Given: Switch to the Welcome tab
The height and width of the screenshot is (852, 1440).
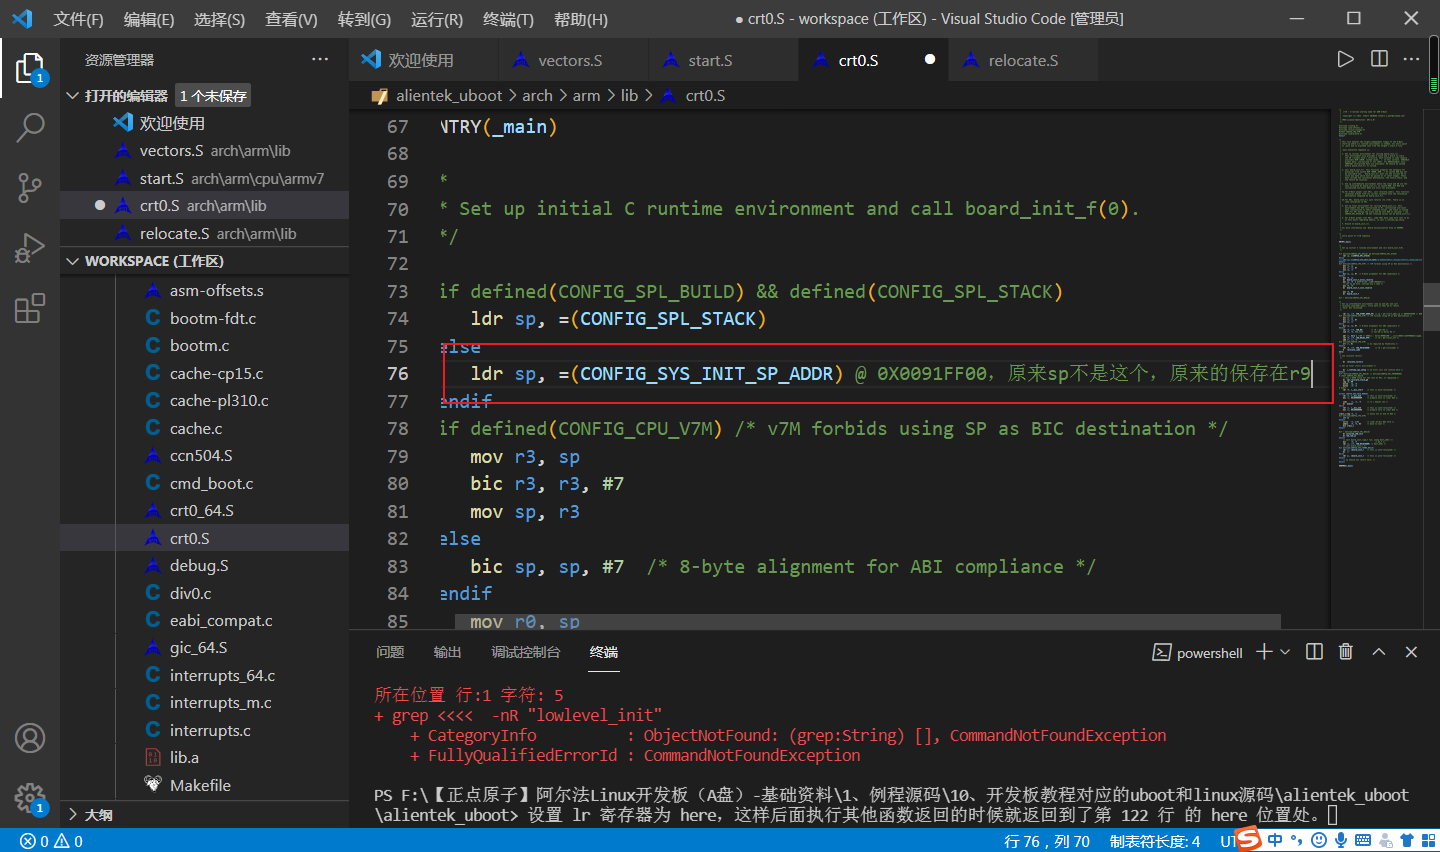Looking at the screenshot, I should click(423, 60).
